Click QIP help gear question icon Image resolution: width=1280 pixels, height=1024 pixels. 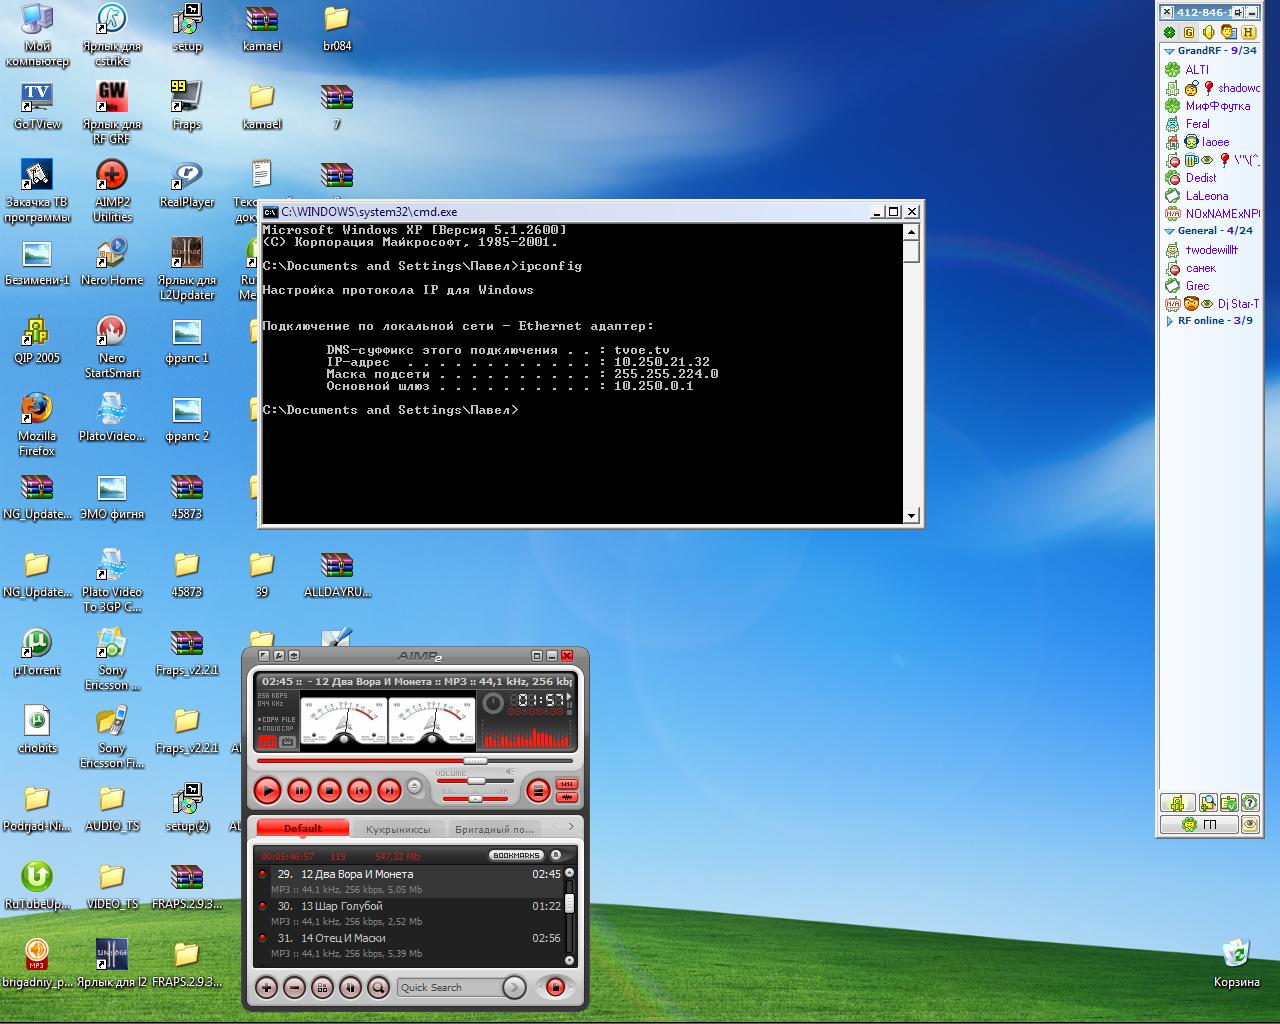[x=1250, y=803]
